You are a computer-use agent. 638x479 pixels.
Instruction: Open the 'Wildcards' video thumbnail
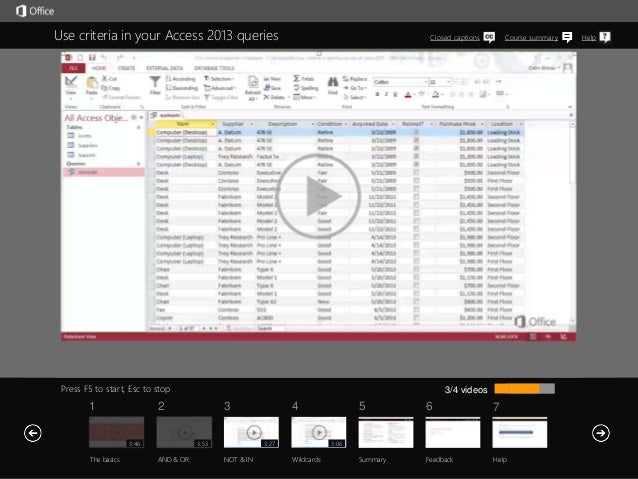tap(318, 432)
